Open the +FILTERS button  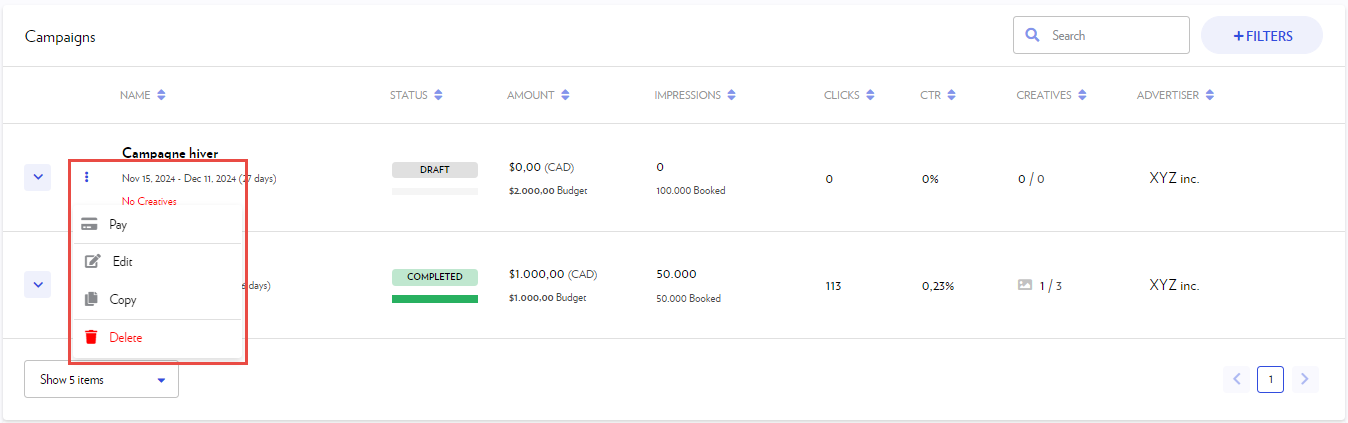coord(1261,36)
